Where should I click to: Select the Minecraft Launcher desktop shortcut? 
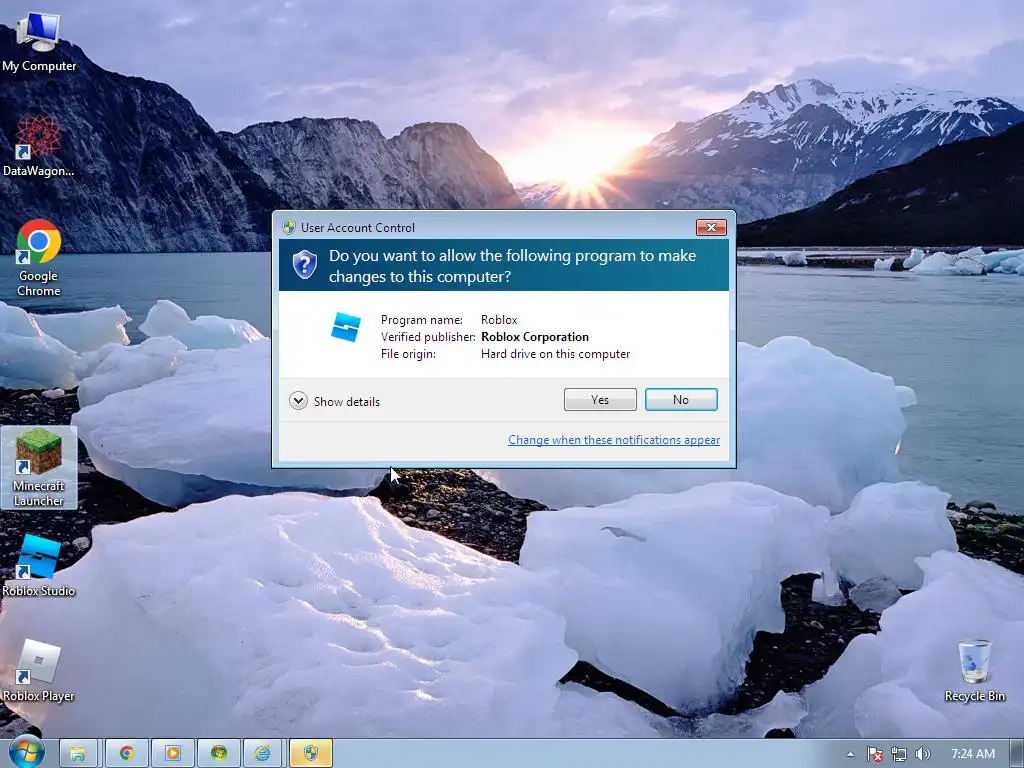(x=39, y=468)
